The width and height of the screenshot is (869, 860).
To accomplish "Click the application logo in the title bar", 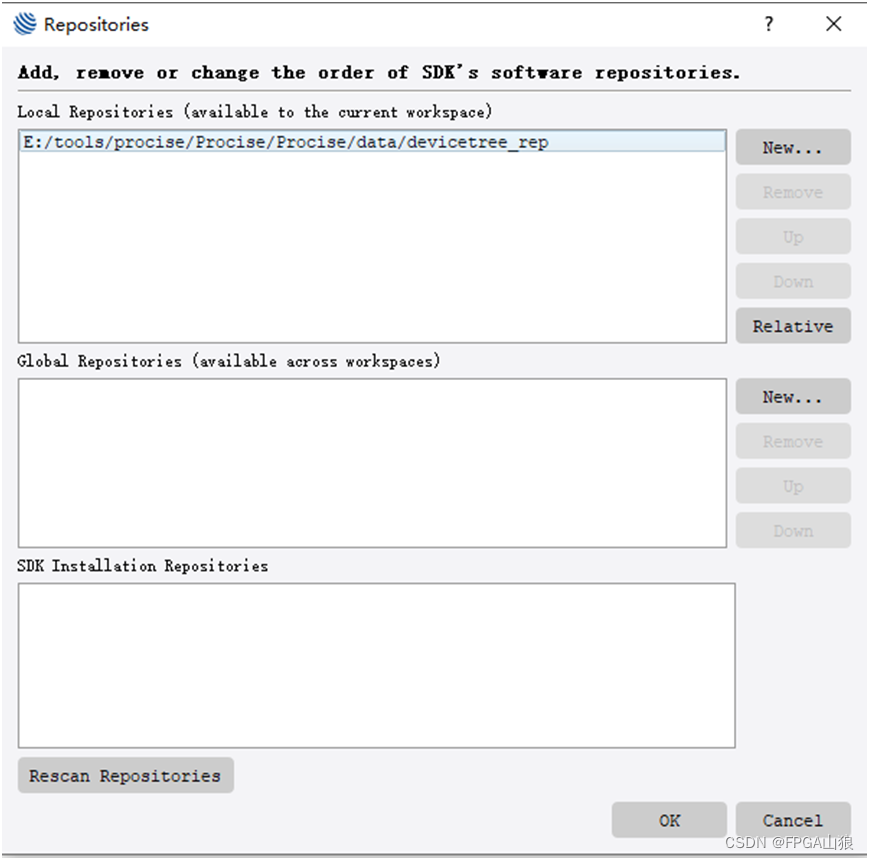I will tap(22, 24).
